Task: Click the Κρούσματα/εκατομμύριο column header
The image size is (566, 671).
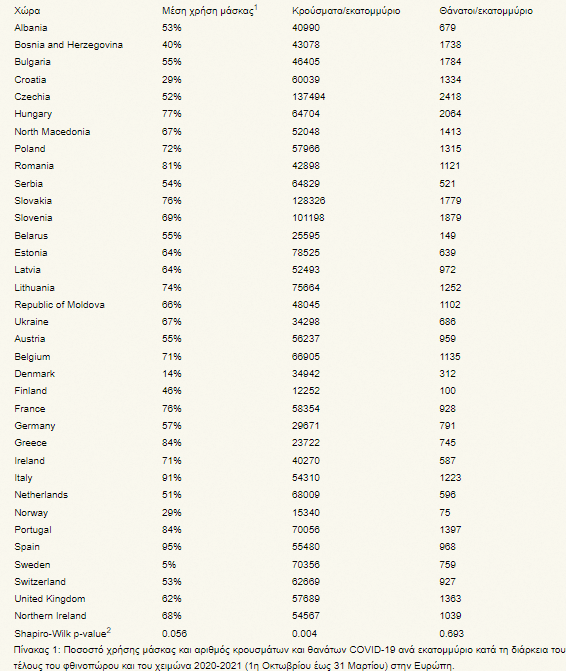Action: pos(346,11)
